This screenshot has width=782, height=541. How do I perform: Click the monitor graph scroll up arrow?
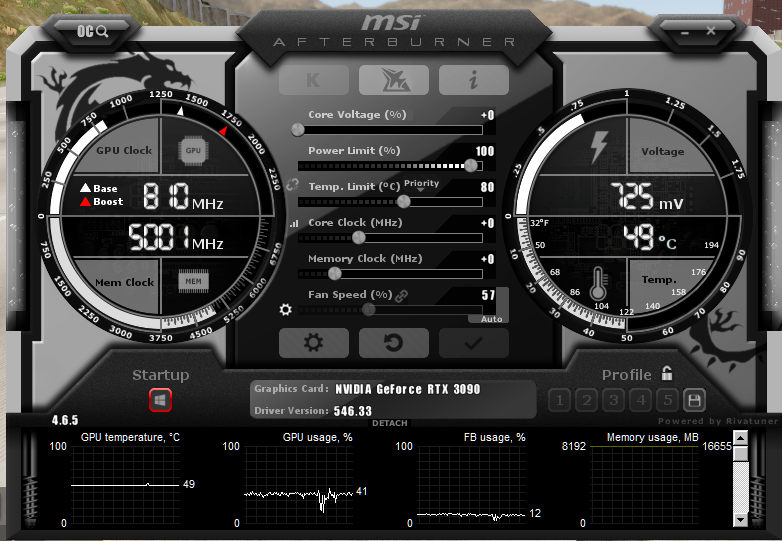[741, 438]
